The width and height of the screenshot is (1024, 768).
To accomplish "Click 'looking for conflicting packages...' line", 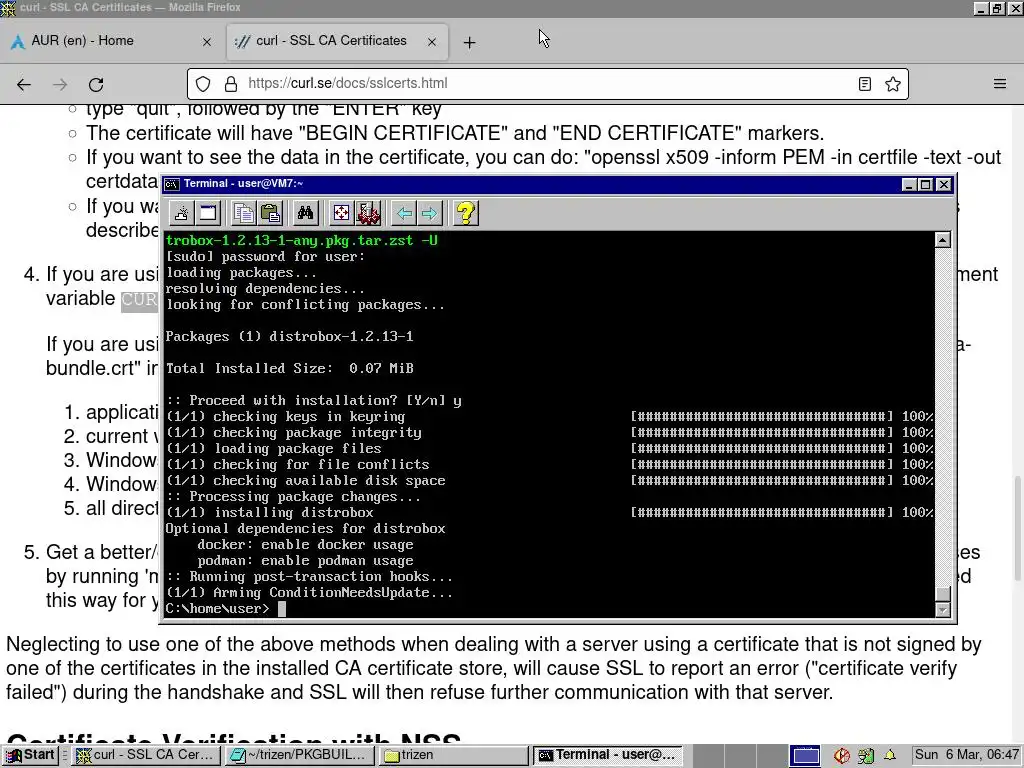I will pos(305,304).
